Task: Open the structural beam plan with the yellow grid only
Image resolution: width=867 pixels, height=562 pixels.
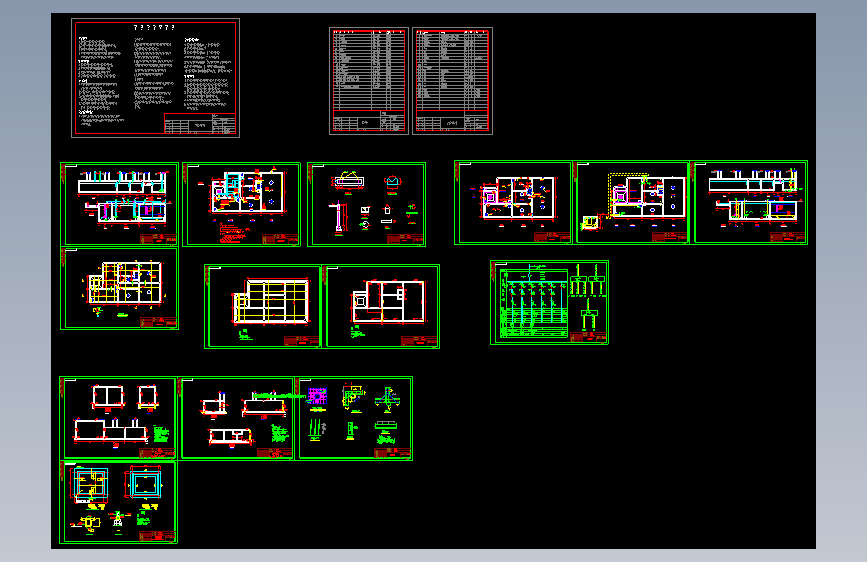Action: pos(263,306)
